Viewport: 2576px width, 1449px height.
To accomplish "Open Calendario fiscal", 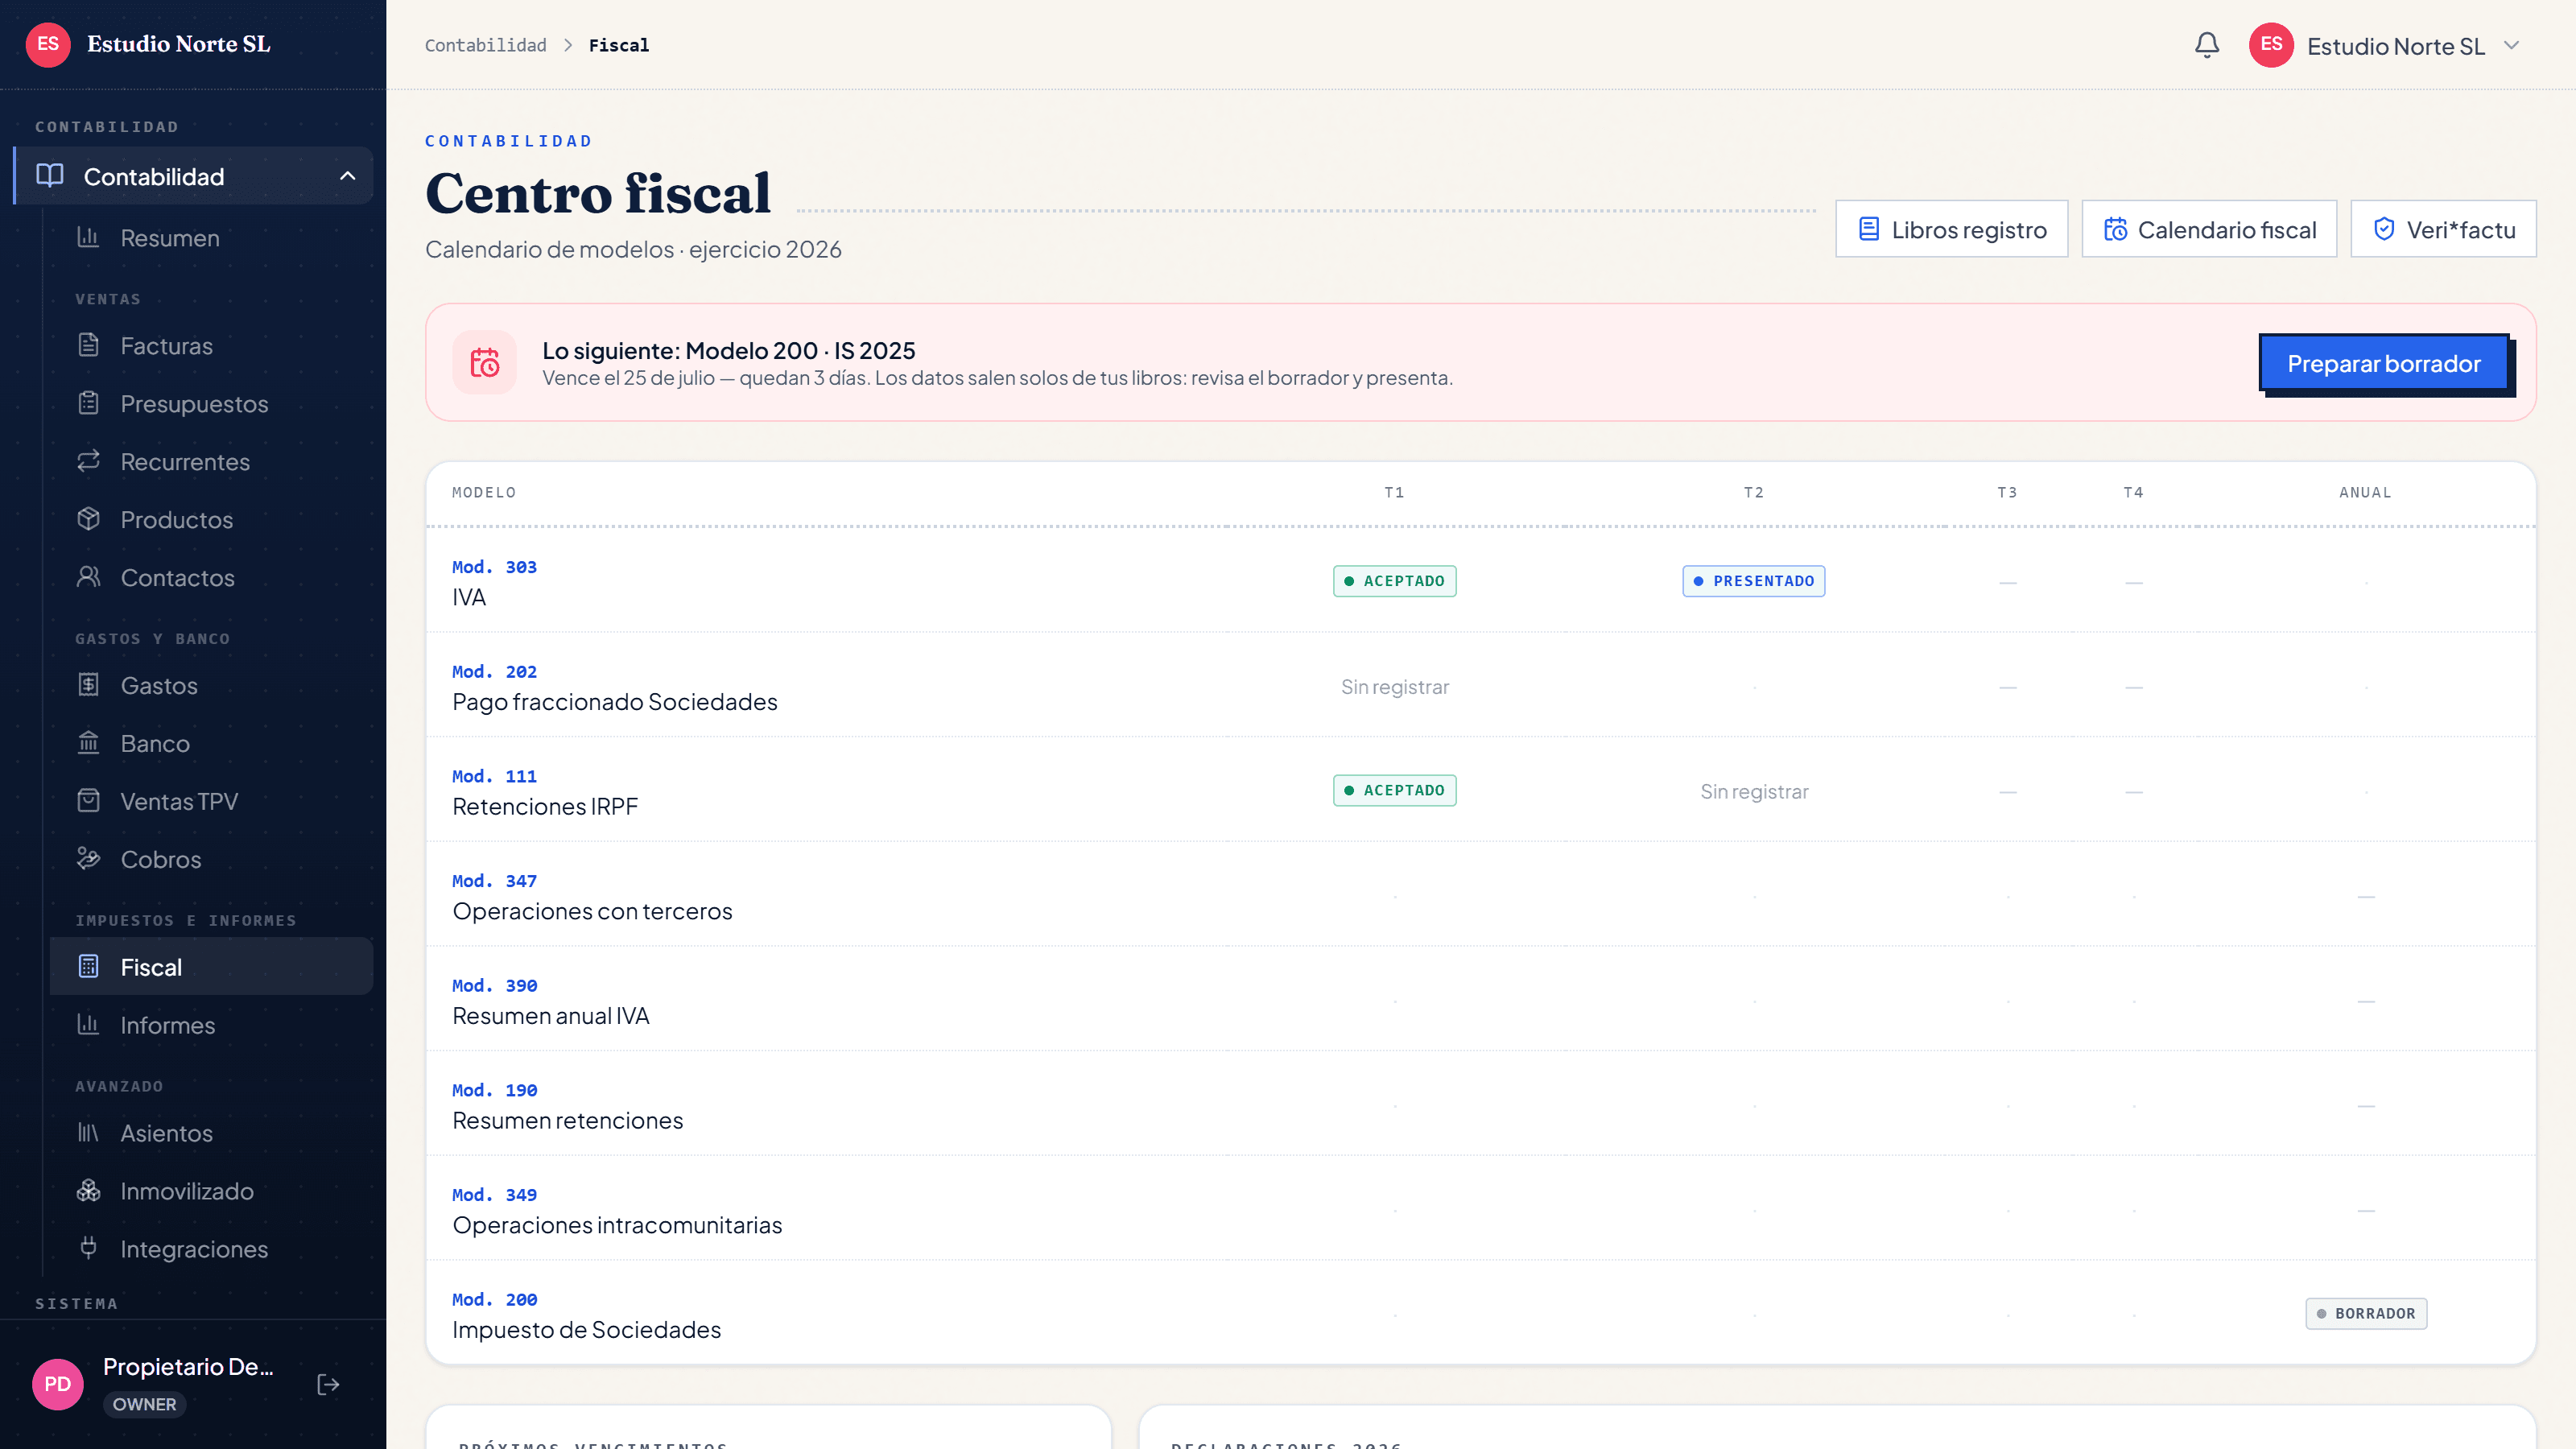I will (2208, 230).
